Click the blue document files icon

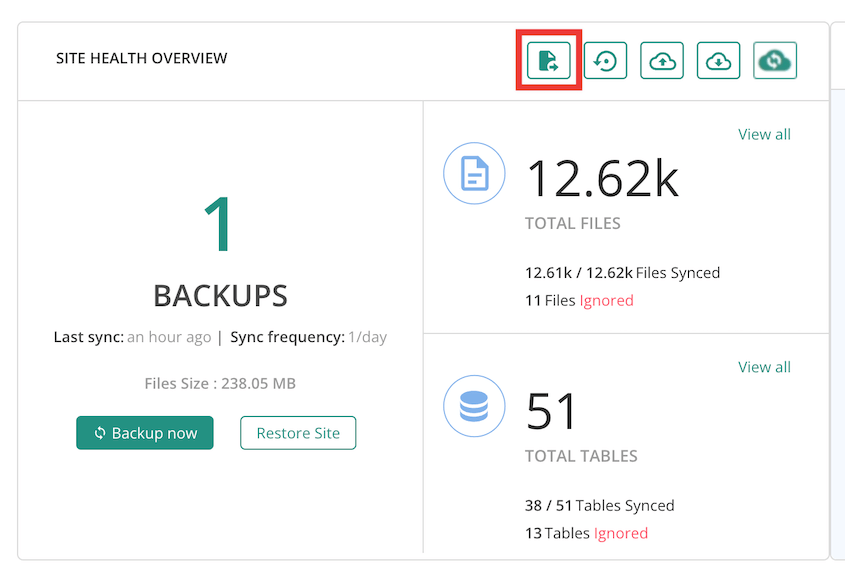point(474,174)
